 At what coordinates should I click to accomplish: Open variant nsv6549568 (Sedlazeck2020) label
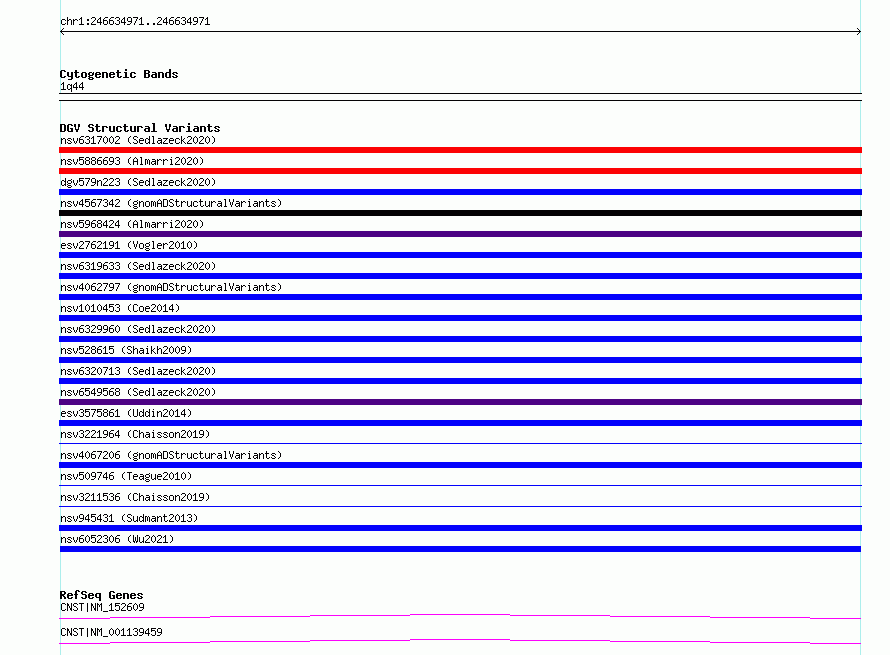pyautogui.click(x=138, y=392)
